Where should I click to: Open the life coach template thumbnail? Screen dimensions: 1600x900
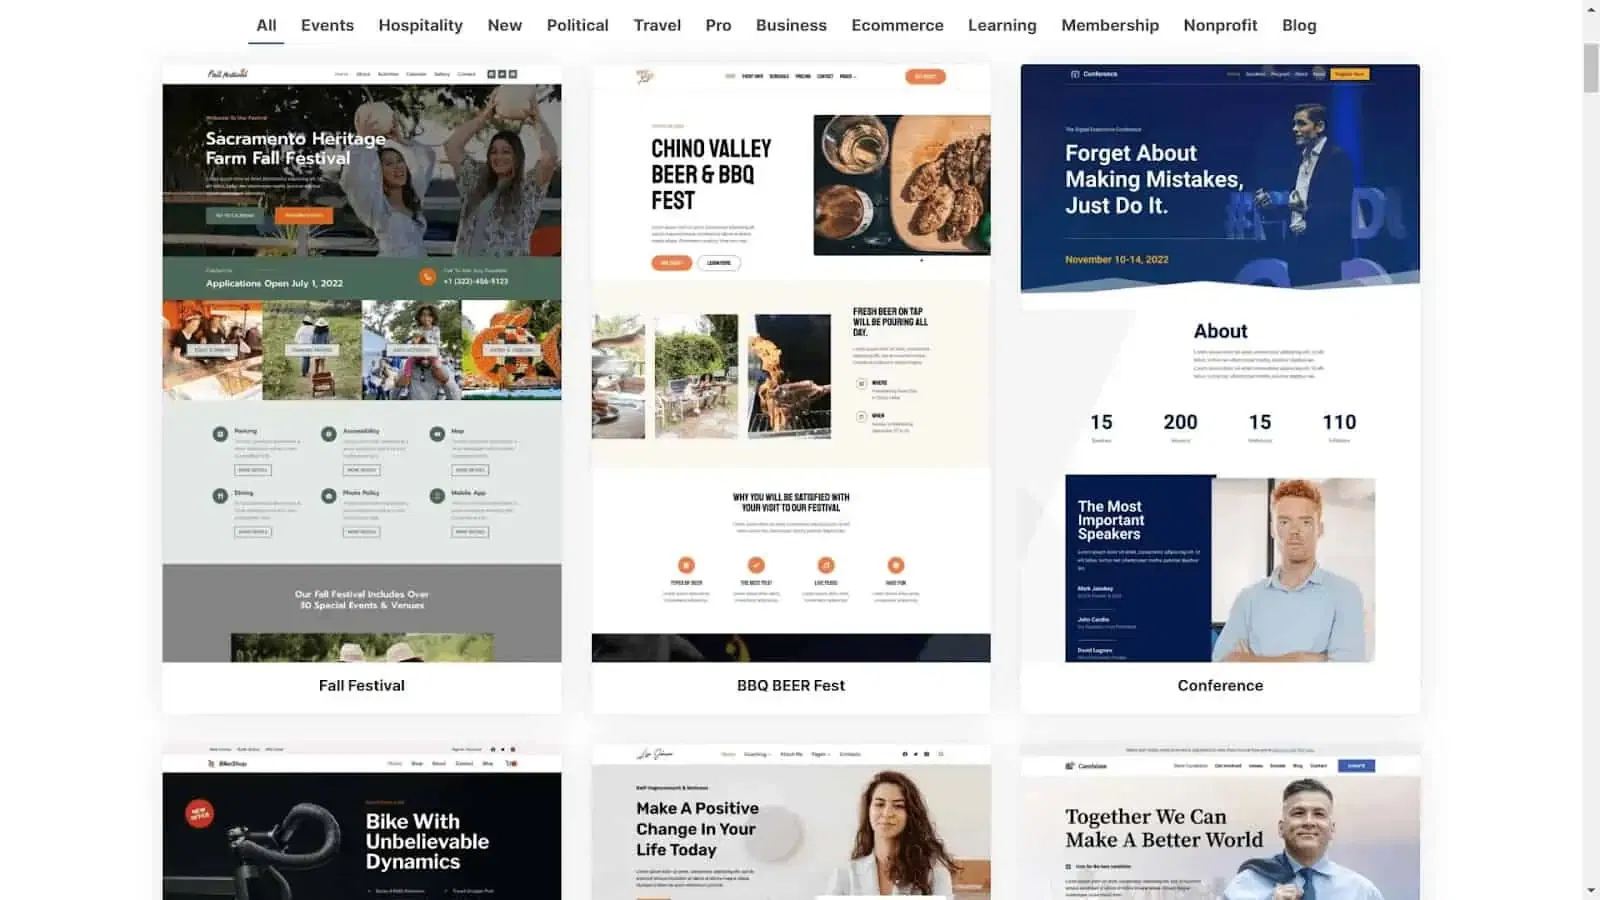tap(791, 822)
